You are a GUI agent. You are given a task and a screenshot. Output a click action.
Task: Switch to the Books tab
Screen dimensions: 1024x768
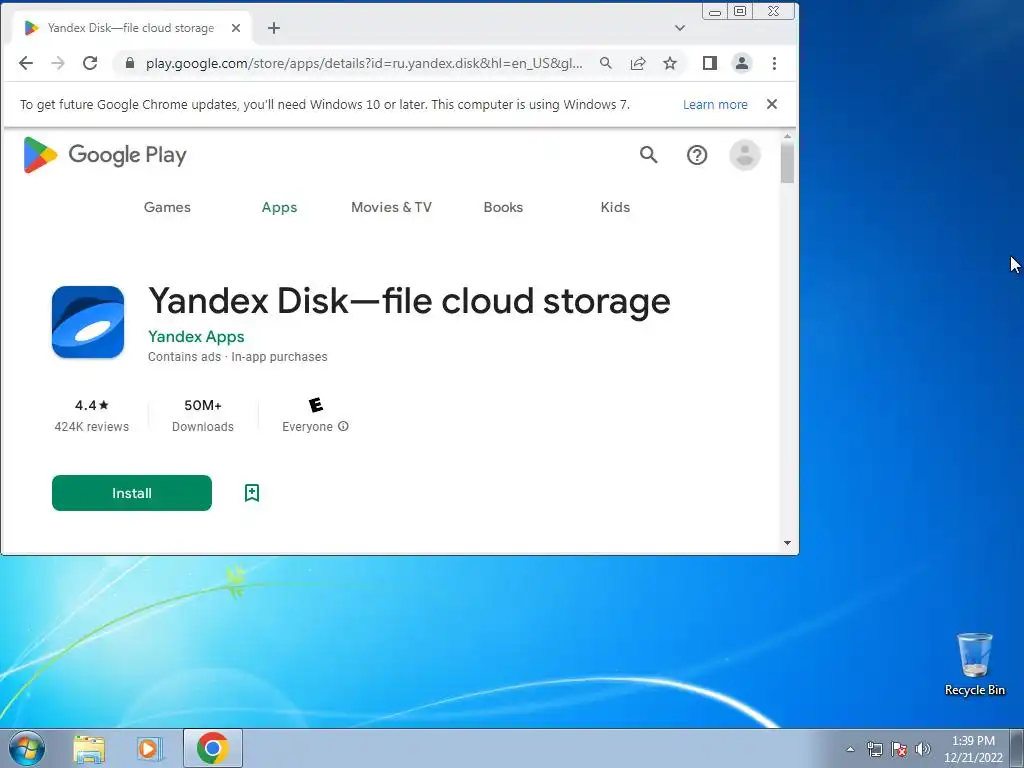tap(503, 207)
